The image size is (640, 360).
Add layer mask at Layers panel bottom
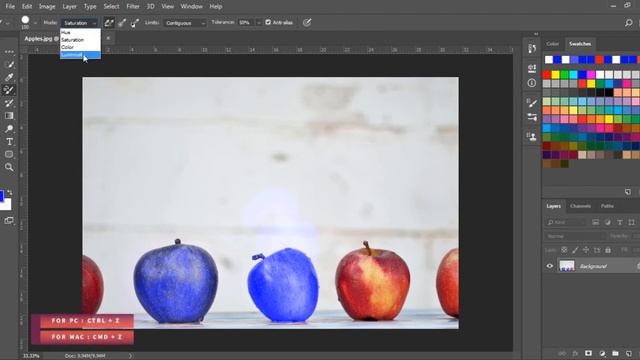(x=588, y=353)
